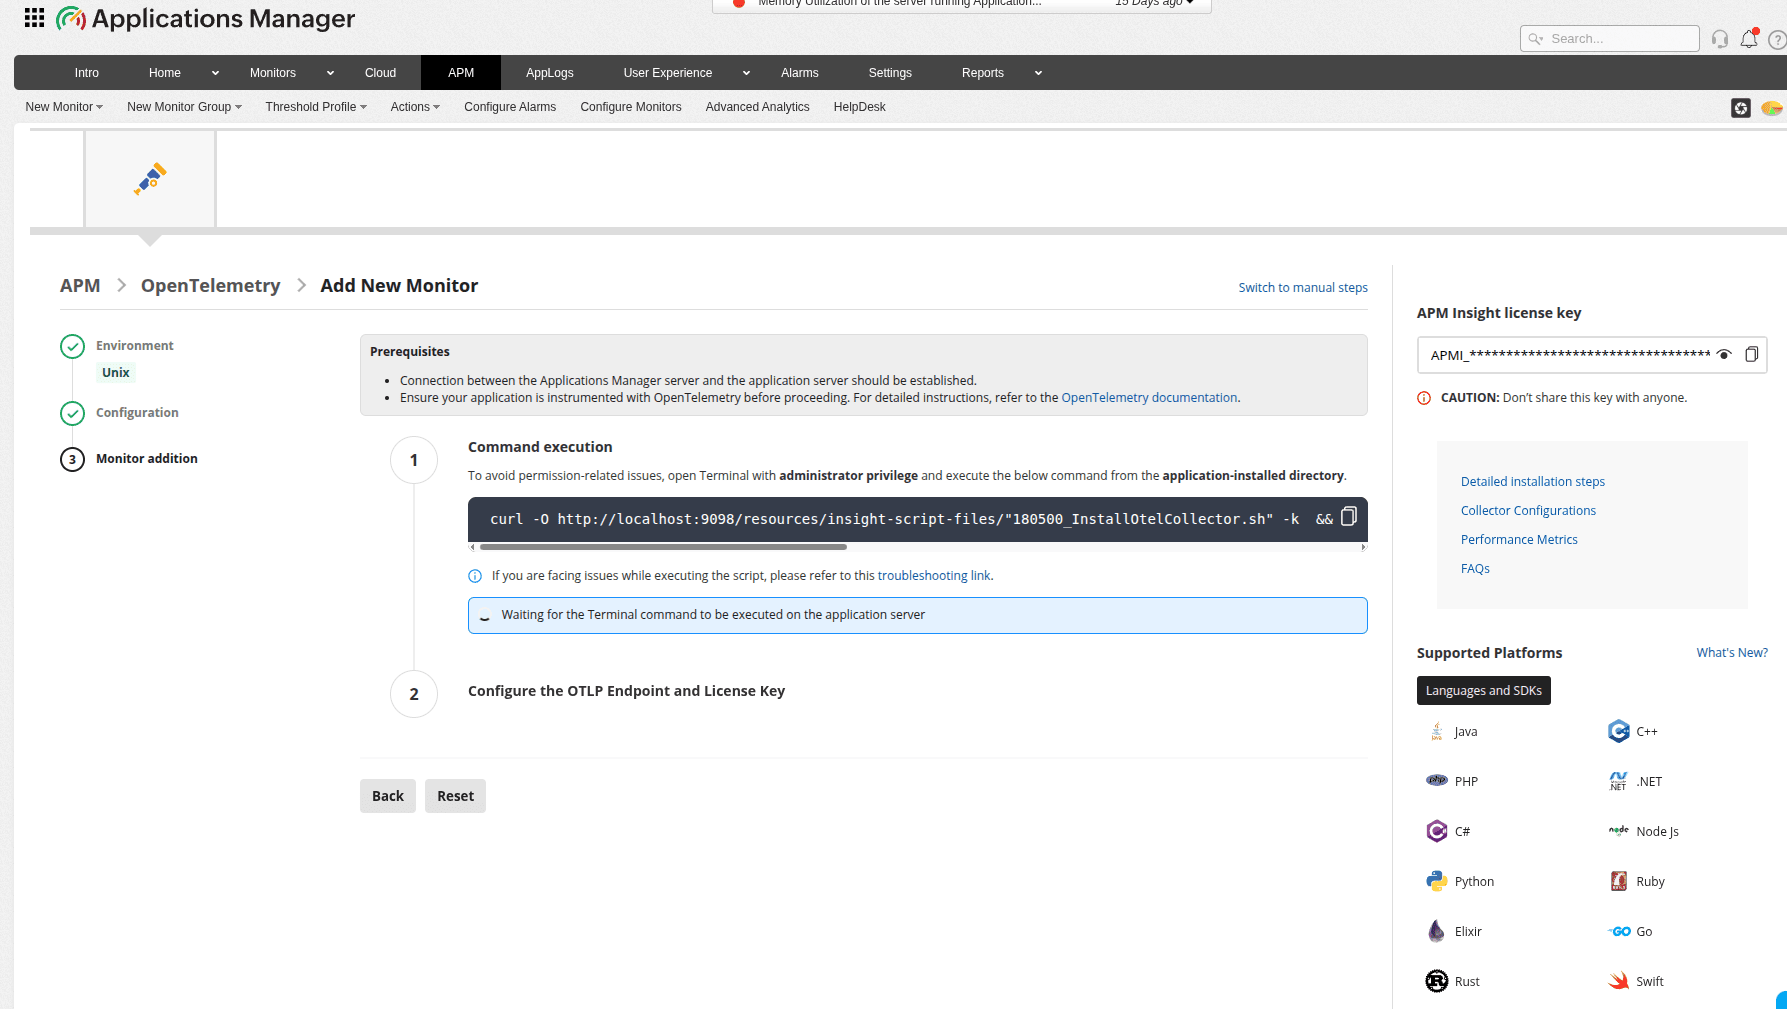
Task: Select the C# platform icon
Action: (x=1437, y=831)
